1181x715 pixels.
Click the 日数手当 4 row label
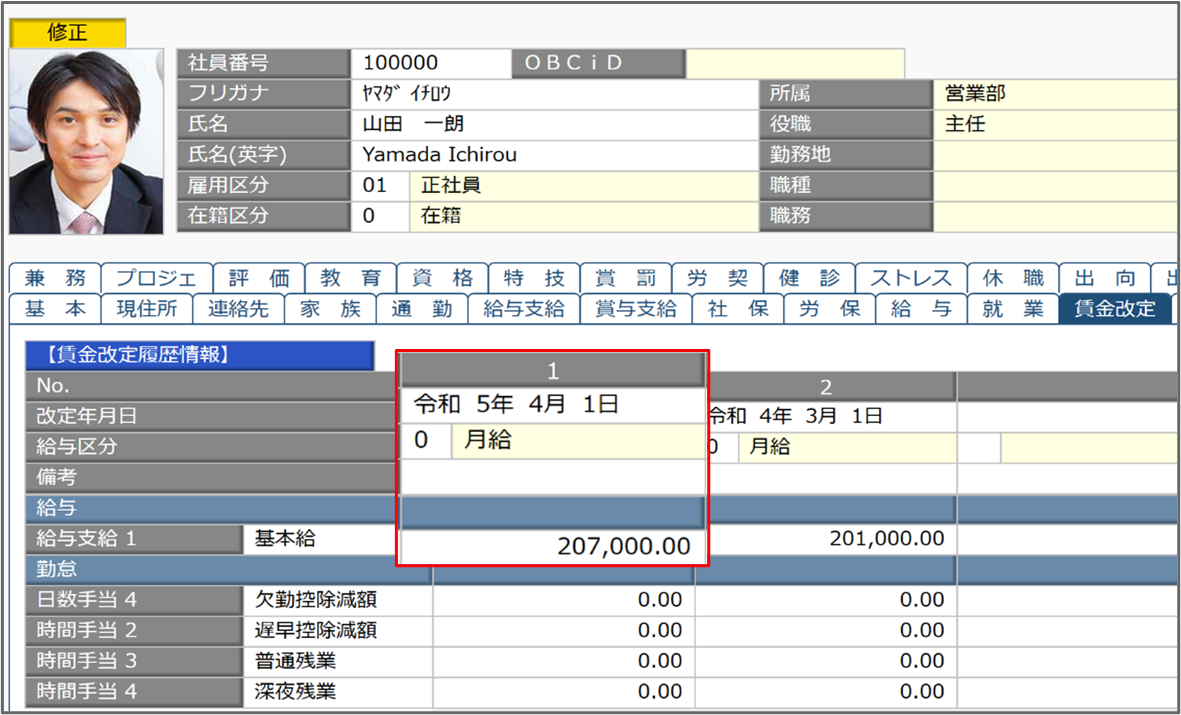134,600
